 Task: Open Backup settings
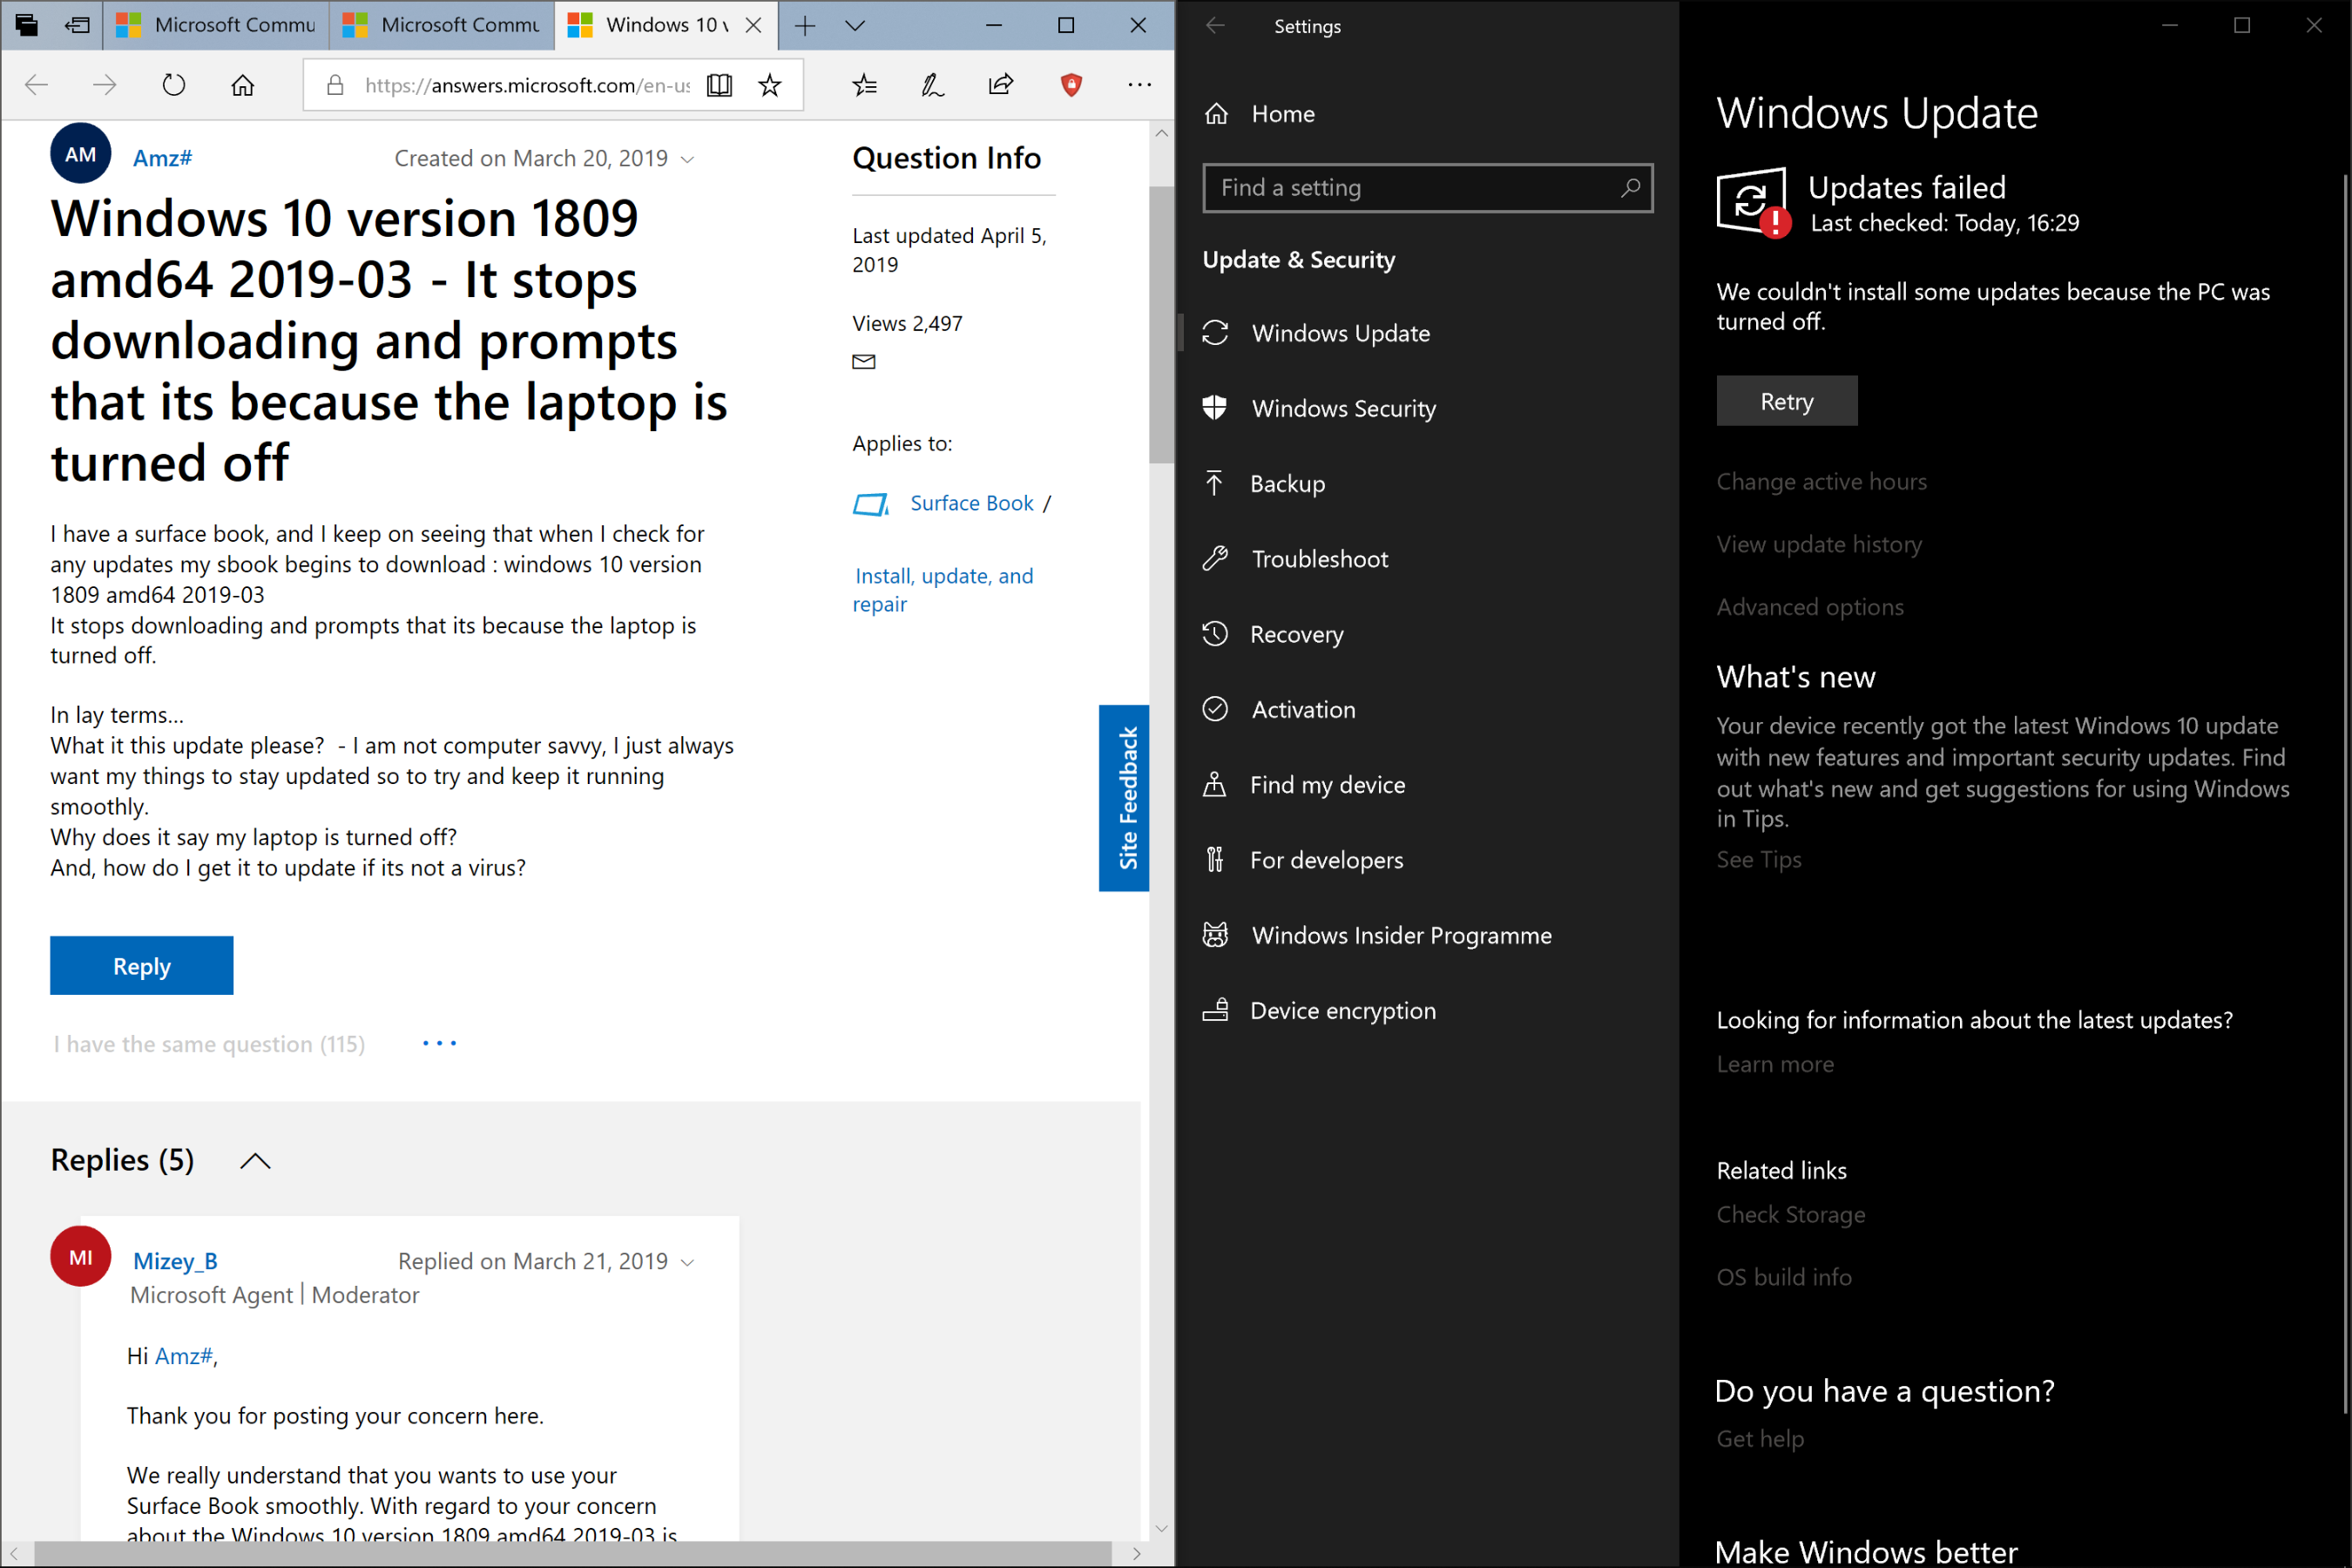pos(1427,484)
